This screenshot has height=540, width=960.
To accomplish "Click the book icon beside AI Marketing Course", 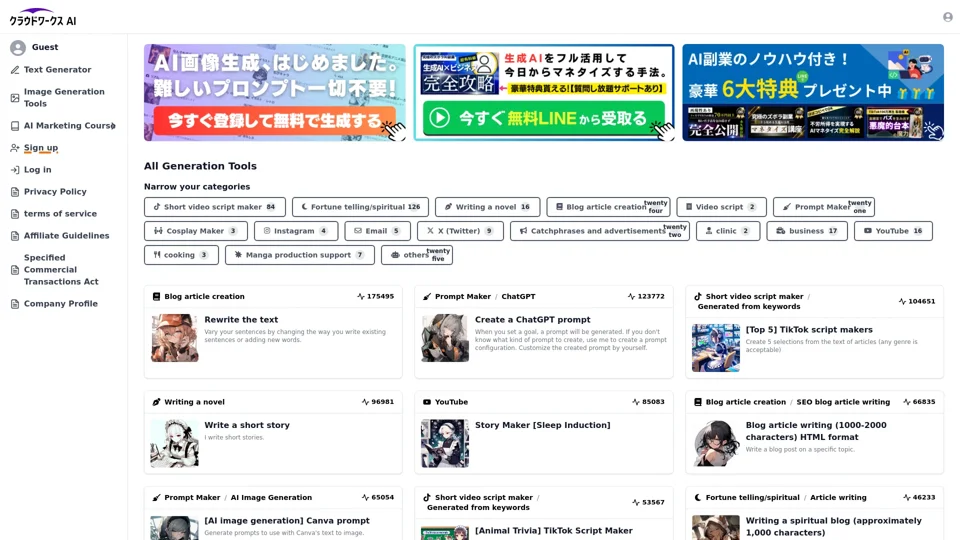I will click(15, 126).
